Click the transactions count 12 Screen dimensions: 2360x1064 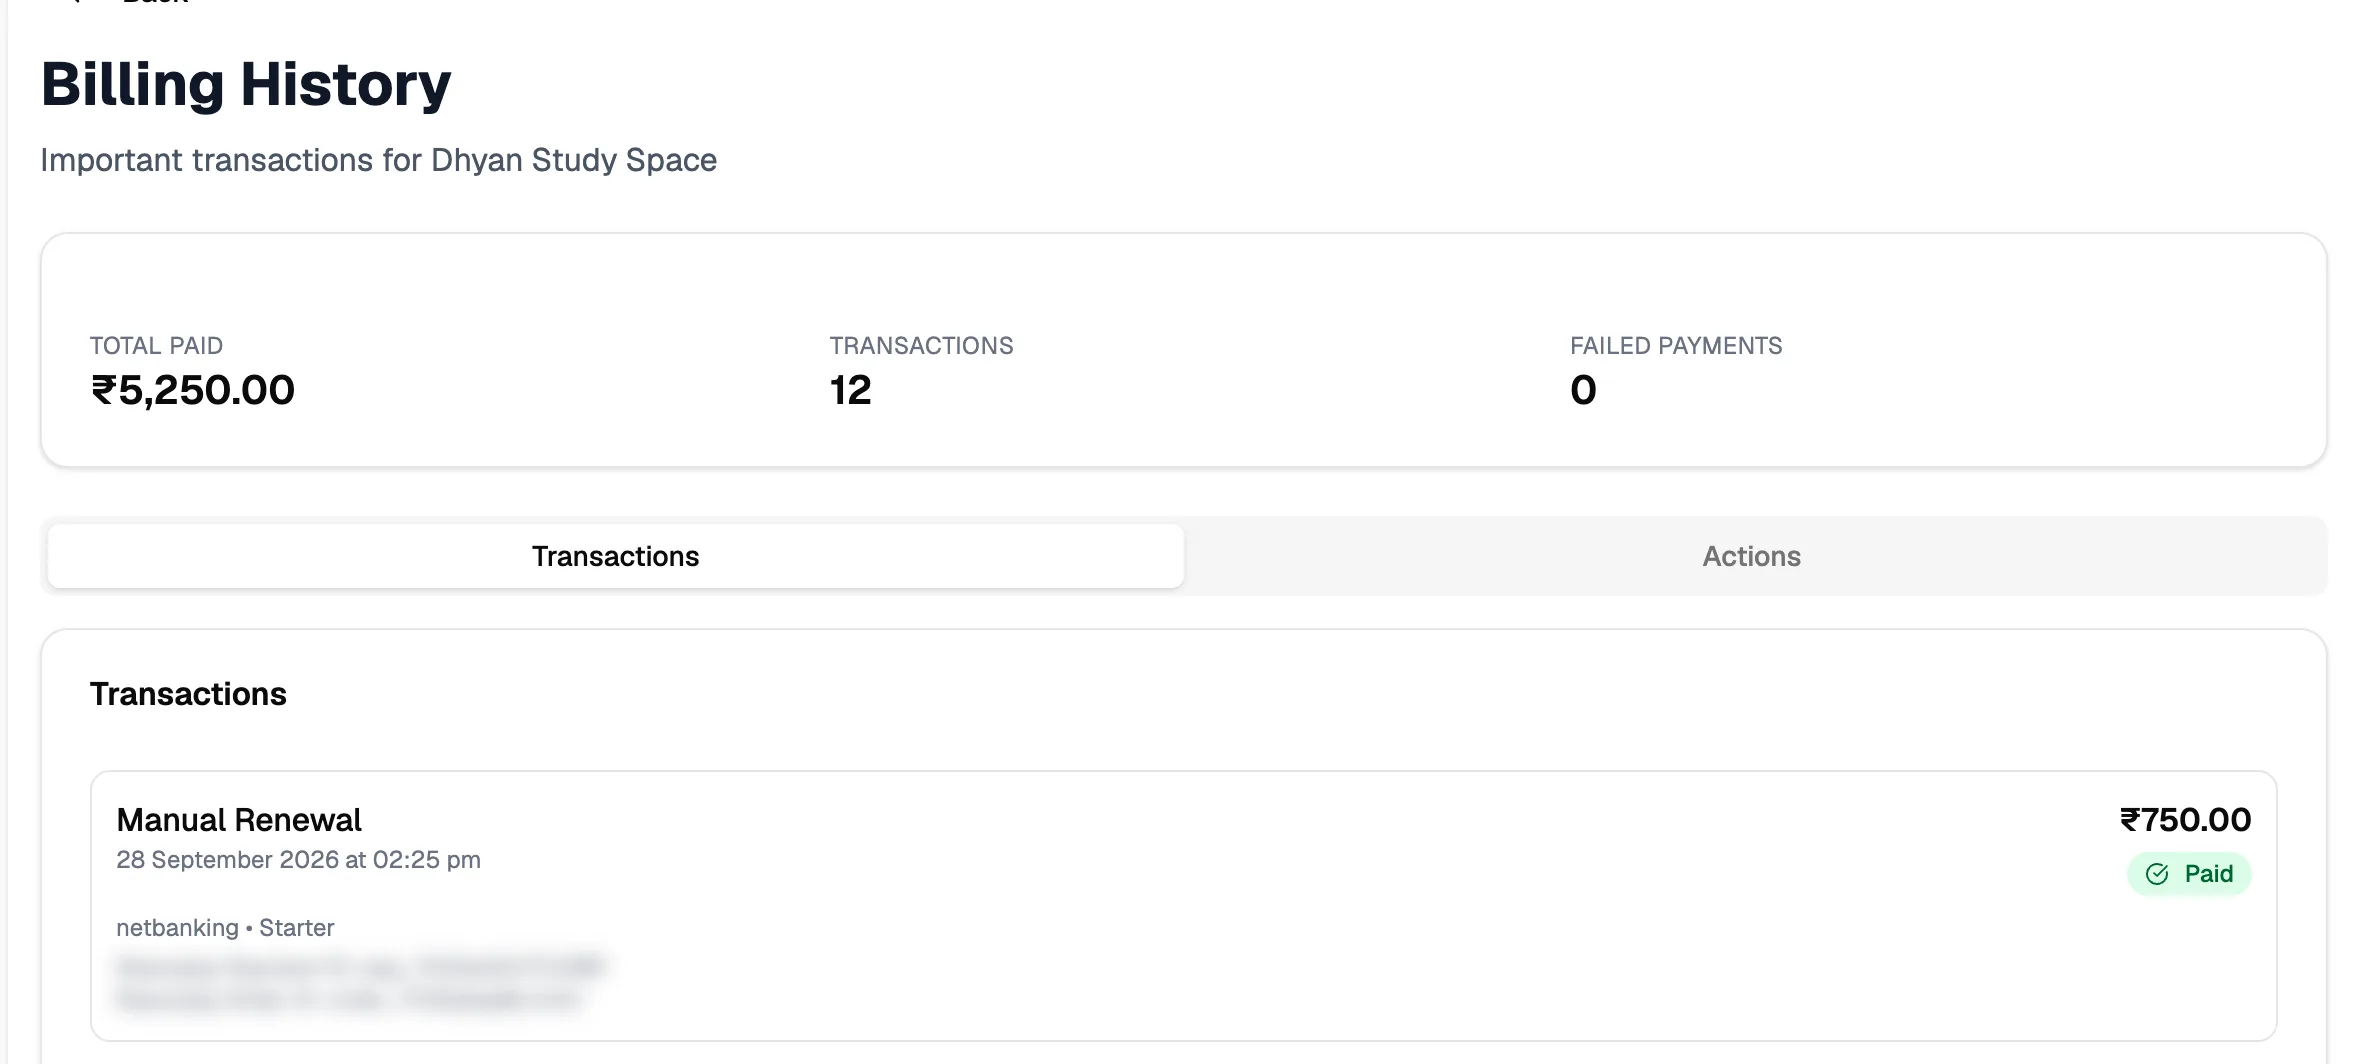tap(851, 390)
